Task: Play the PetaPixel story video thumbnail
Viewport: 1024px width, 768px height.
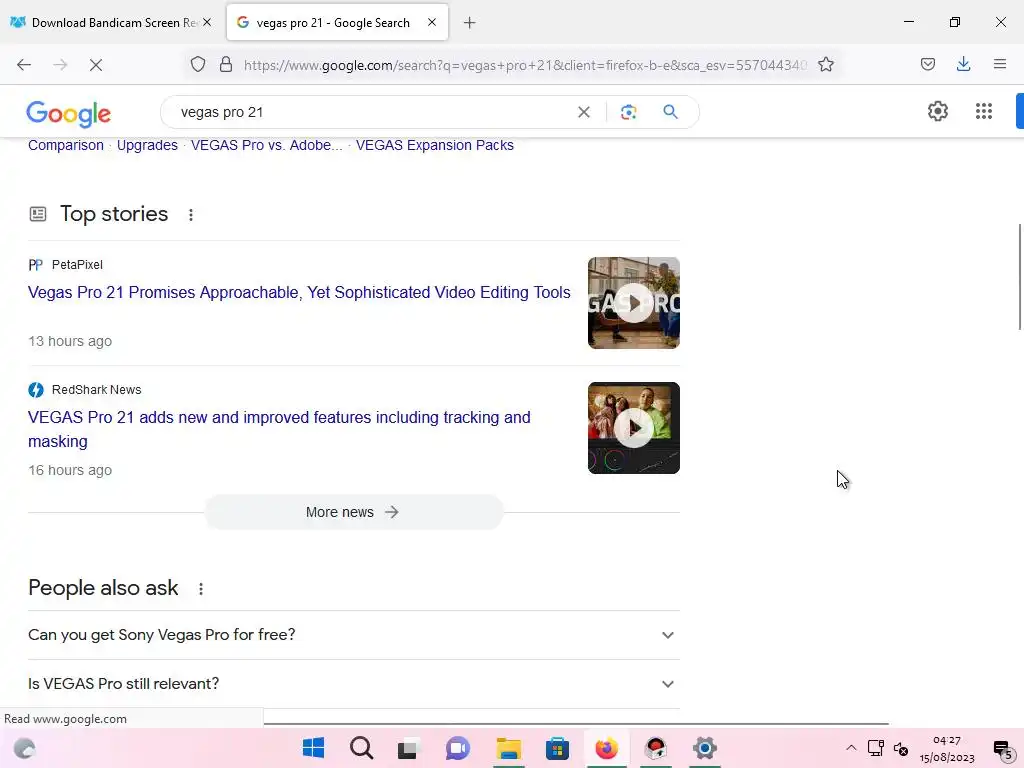Action: point(633,303)
